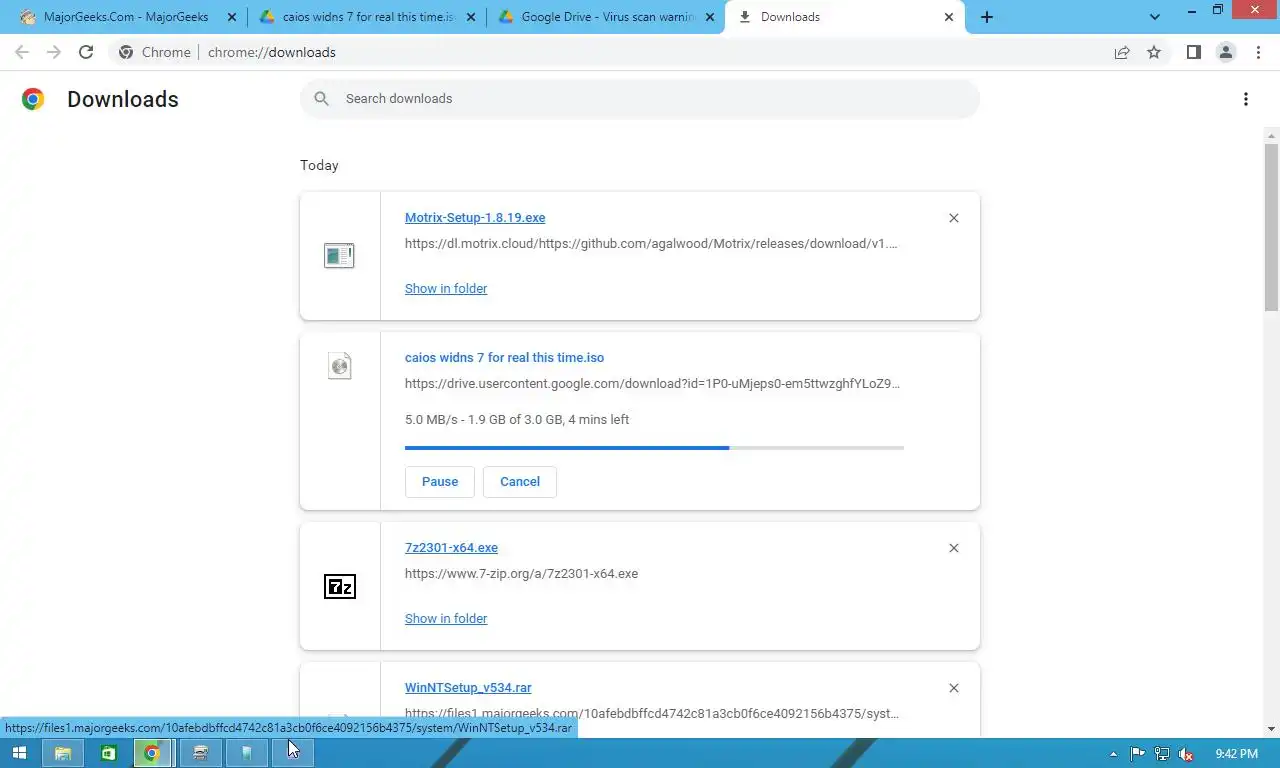Bookmark this page with the star icon
The width and height of the screenshot is (1280, 768).
point(1154,52)
